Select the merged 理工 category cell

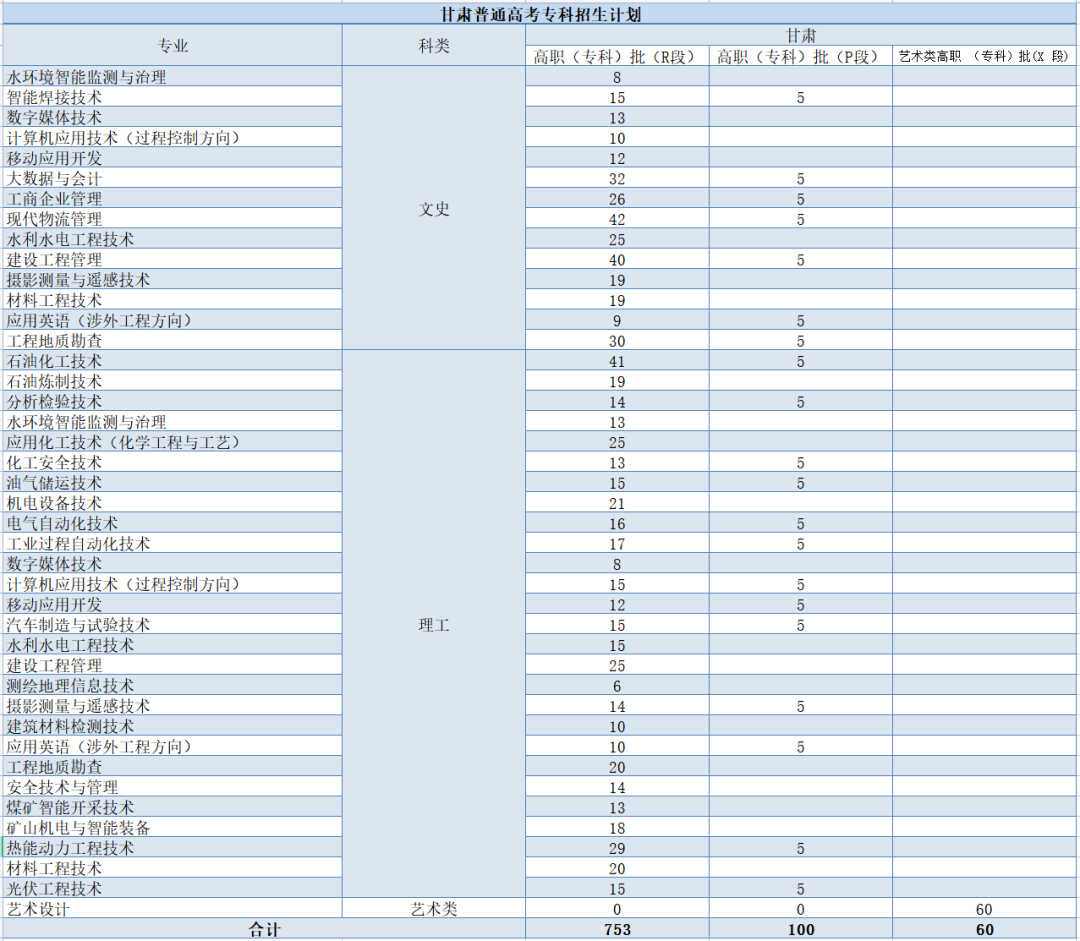(434, 625)
